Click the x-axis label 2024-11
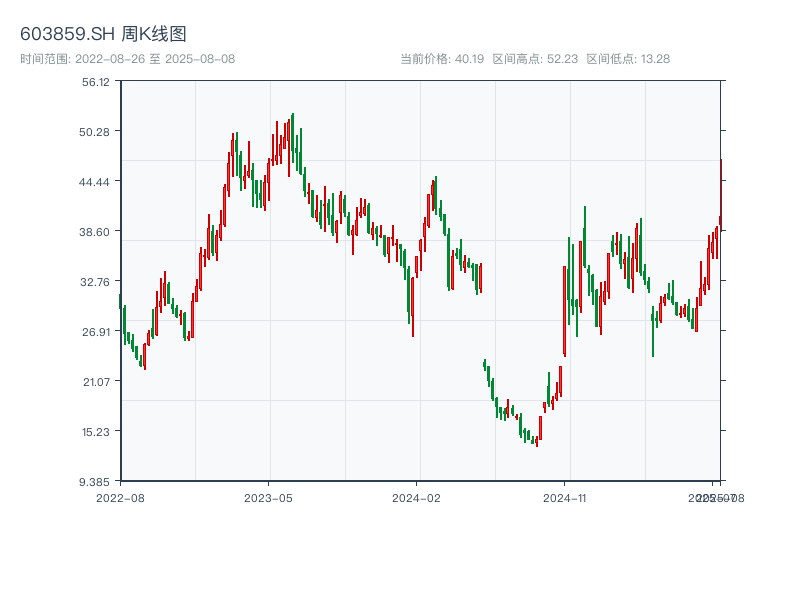800x600 pixels. click(x=565, y=498)
